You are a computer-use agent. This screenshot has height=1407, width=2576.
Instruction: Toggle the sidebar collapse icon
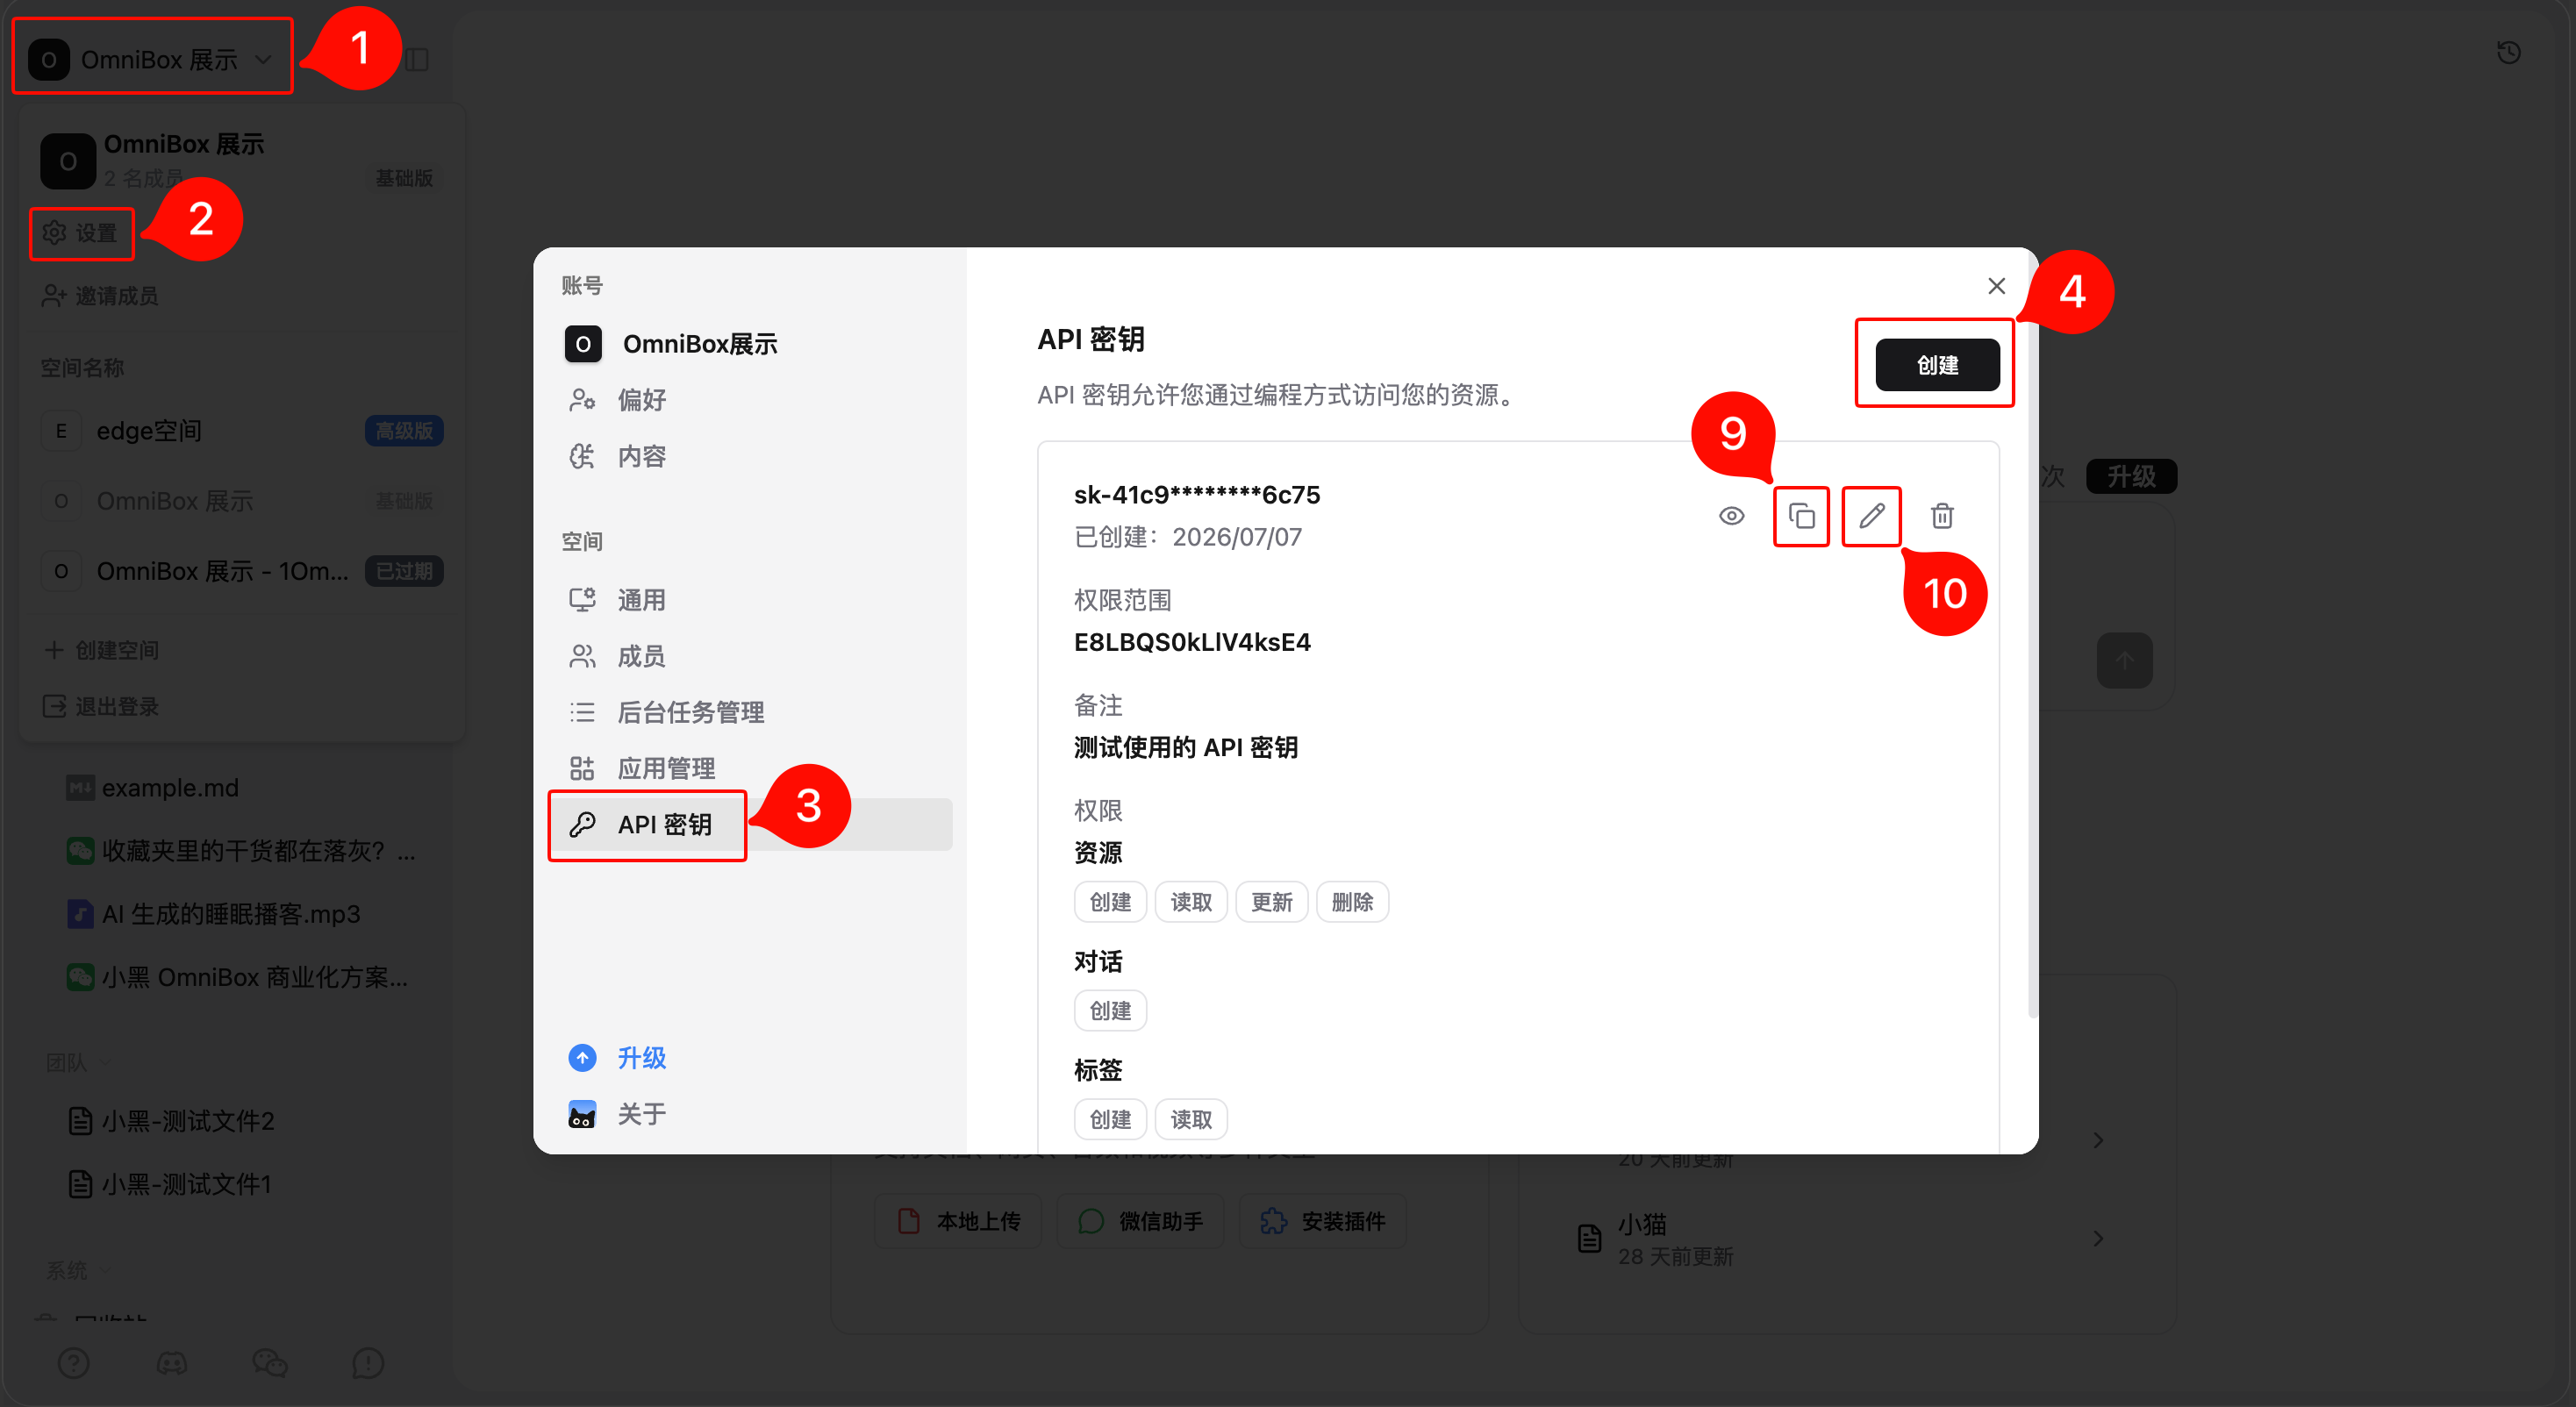[417, 60]
